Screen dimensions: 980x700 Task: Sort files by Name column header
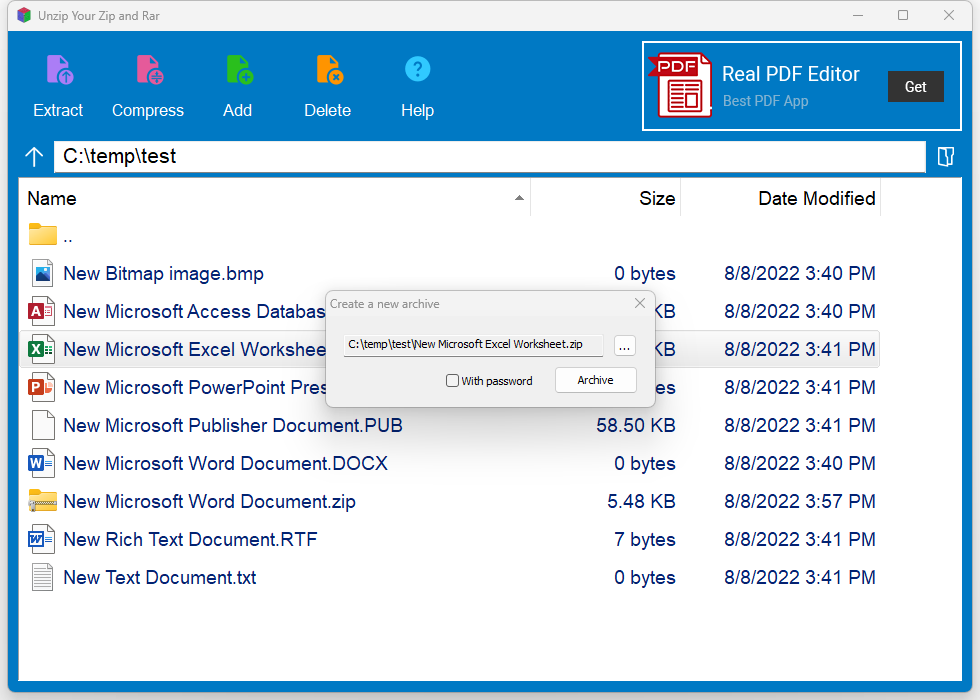coord(52,198)
